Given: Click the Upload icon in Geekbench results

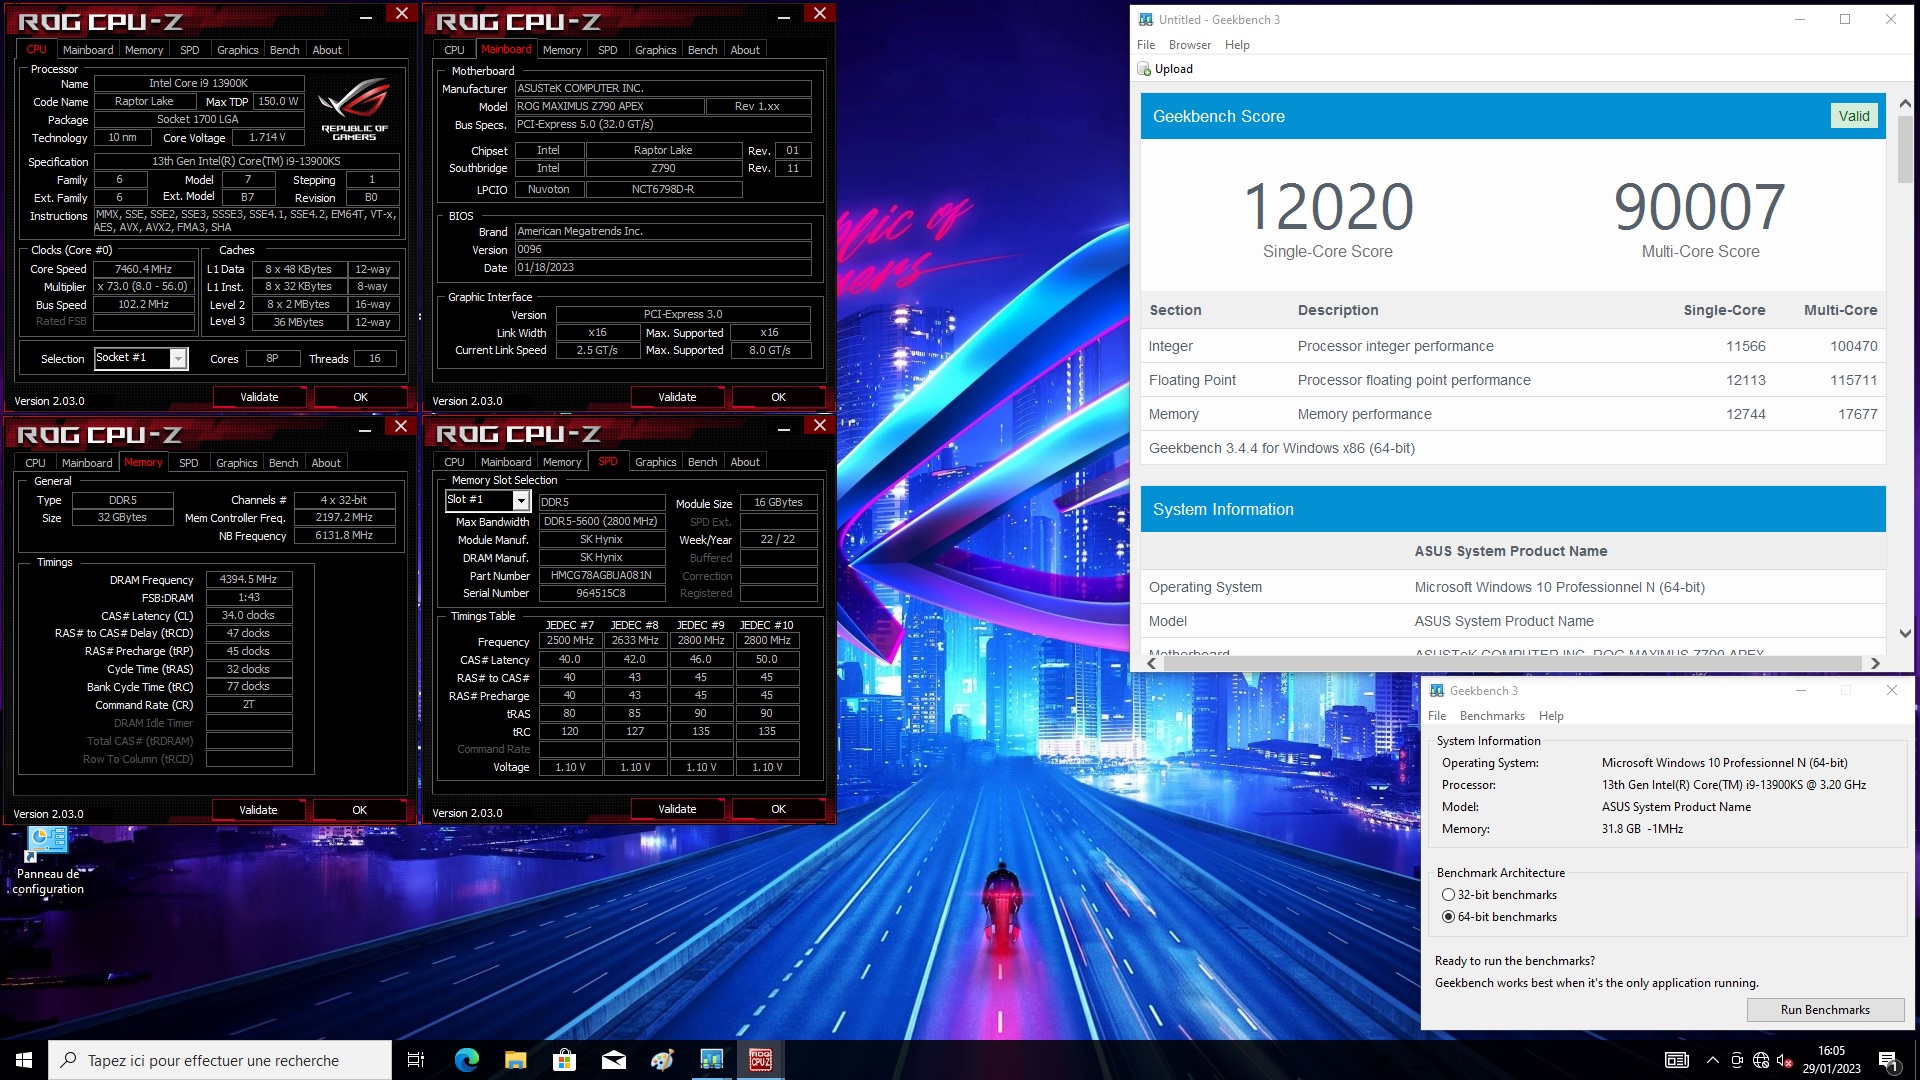Looking at the screenshot, I should [x=1144, y=69].
